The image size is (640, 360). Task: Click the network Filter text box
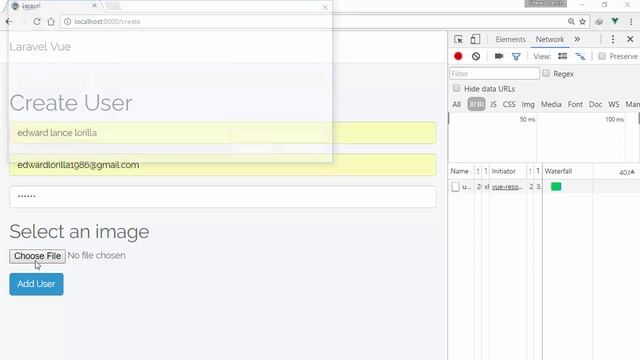pos(494,73)
